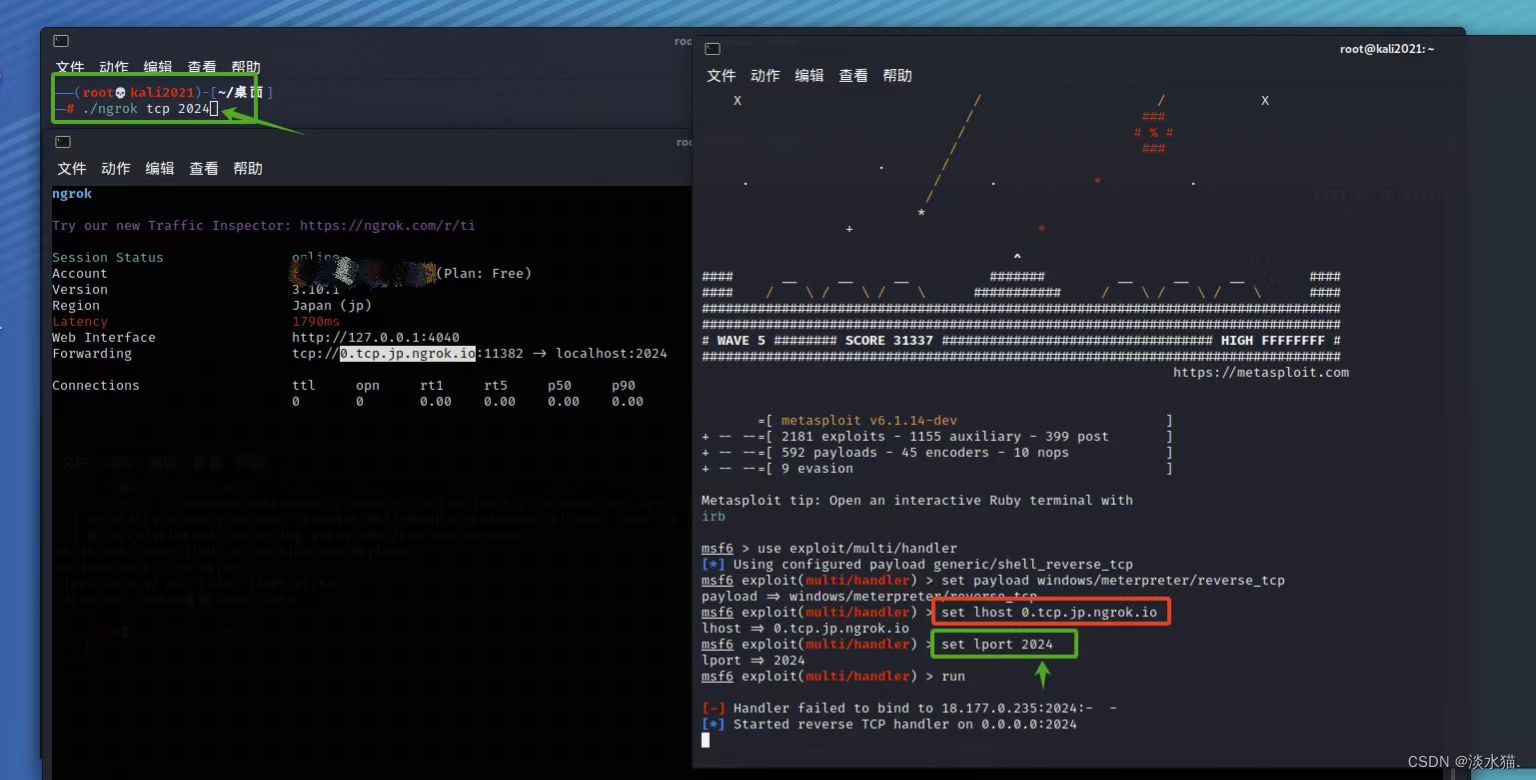Click 'set lhost 0.tcp.jp.ngrok.io' command
The width and height of the screenshot is (1536, 780).
[1049, 612]
